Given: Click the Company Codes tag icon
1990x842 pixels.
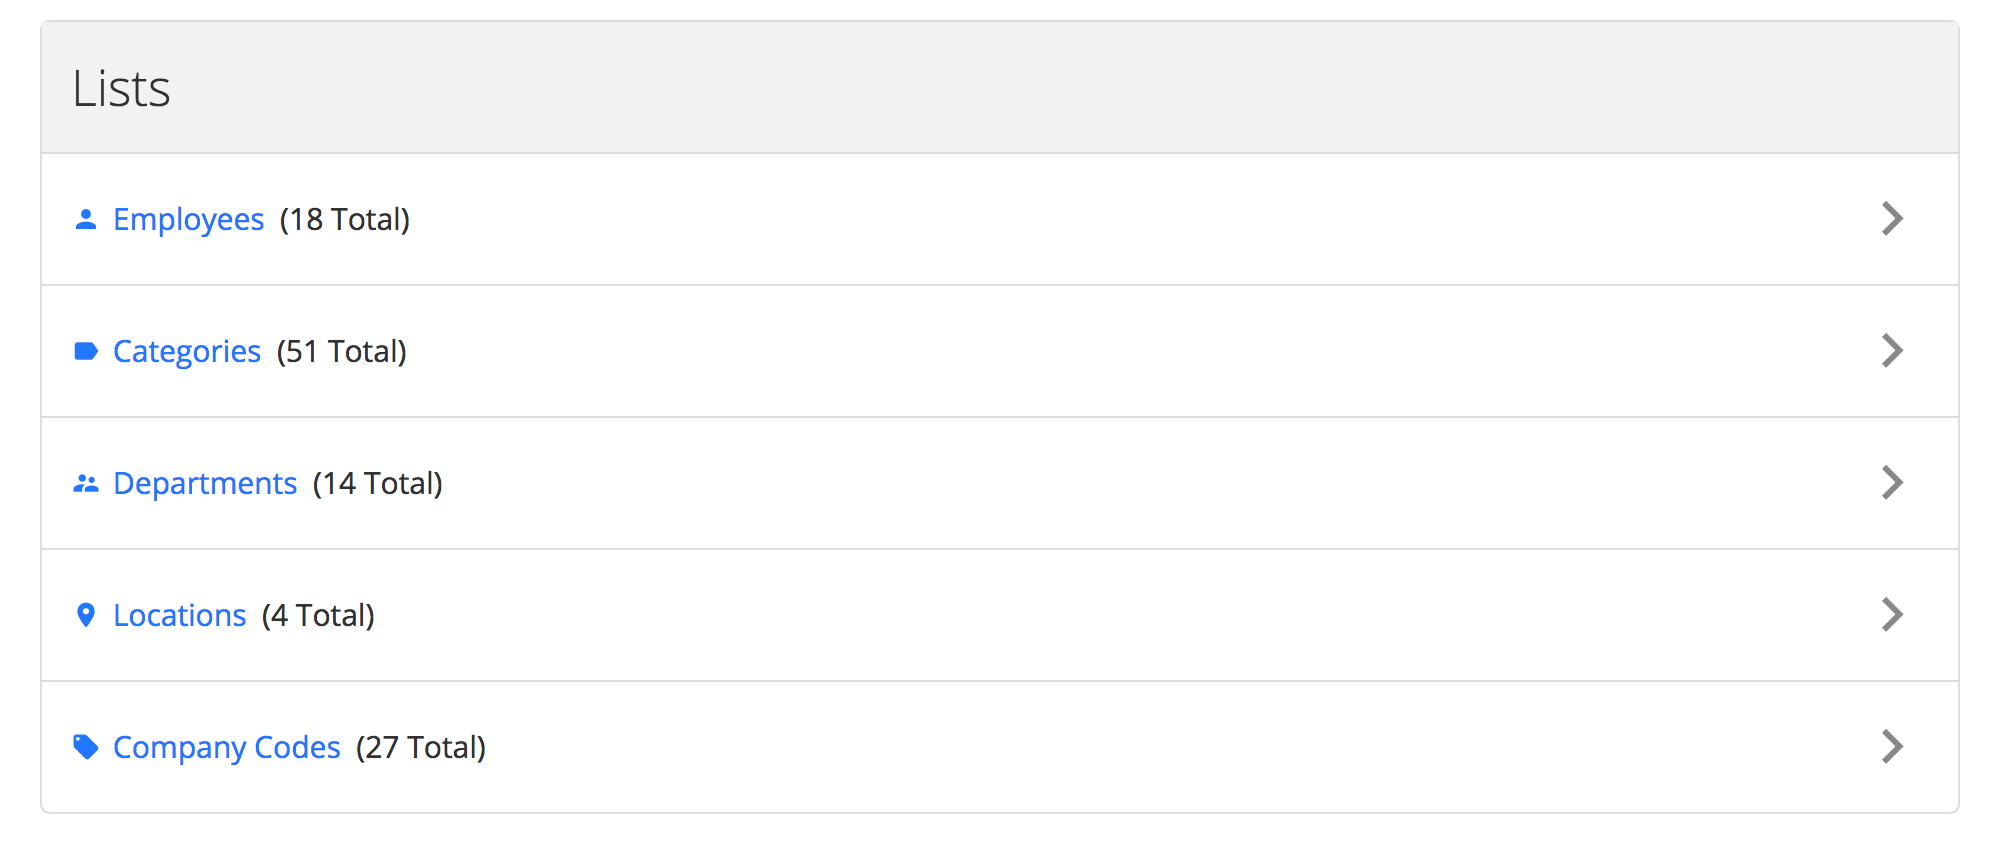Looking at the screenshot, I should tap(86, 747).
